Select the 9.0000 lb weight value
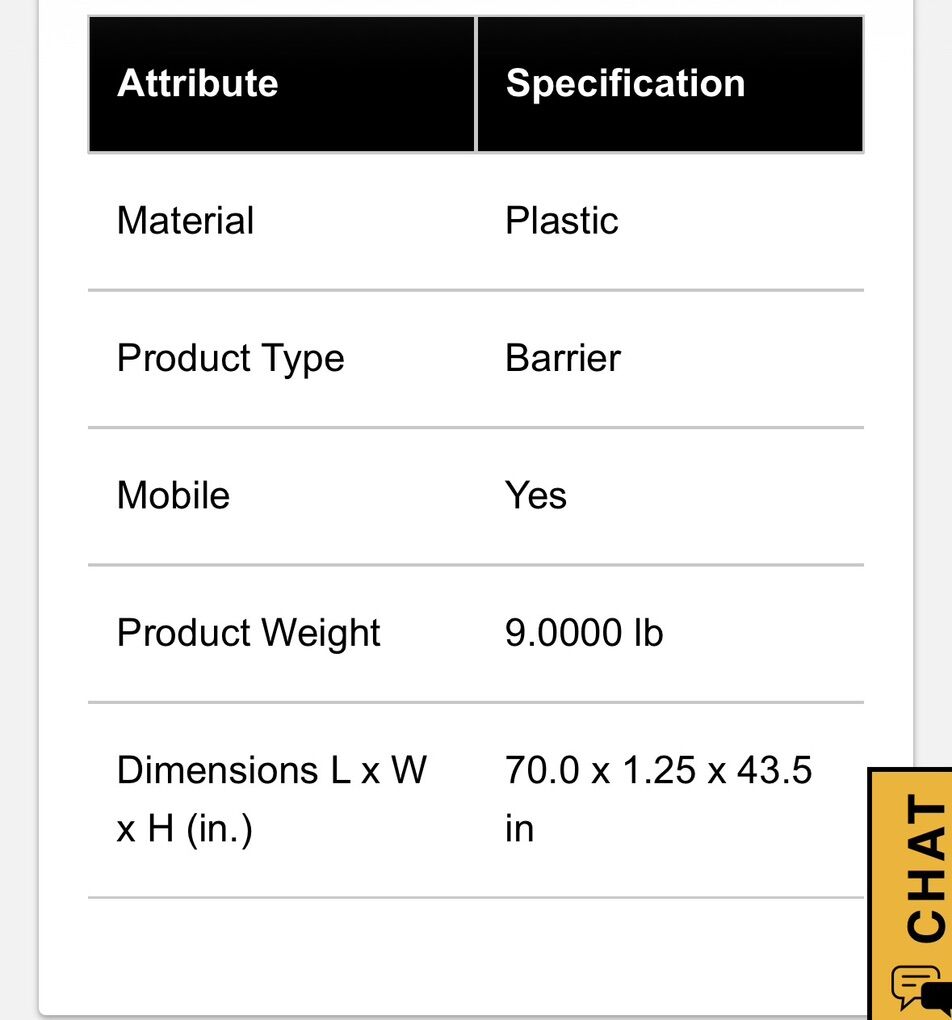 (584, 633)
